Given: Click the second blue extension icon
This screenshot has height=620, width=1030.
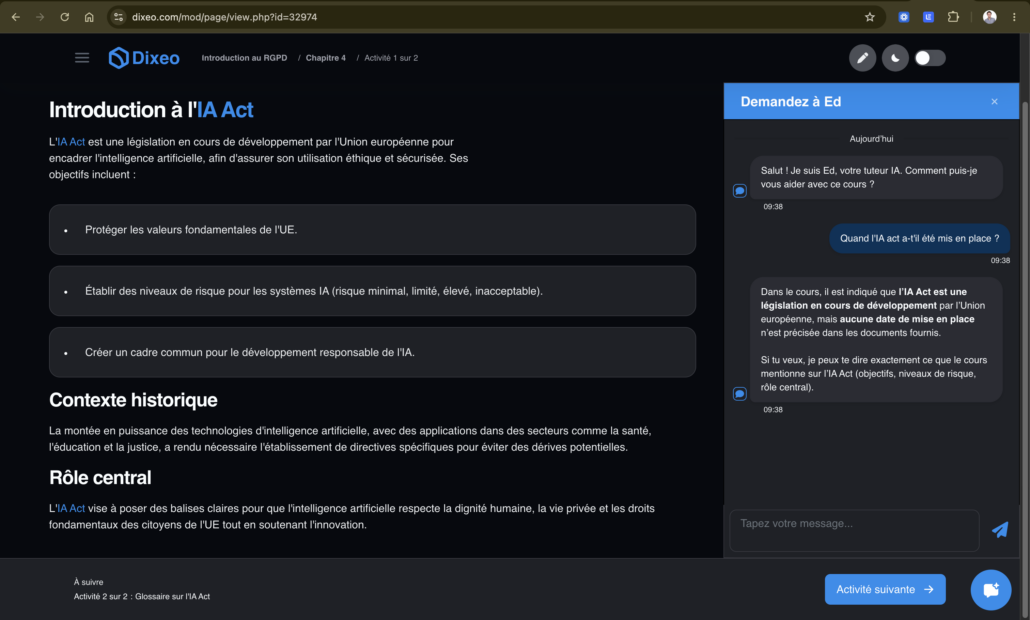Looking at the screenshot, I should pos(928,17).
